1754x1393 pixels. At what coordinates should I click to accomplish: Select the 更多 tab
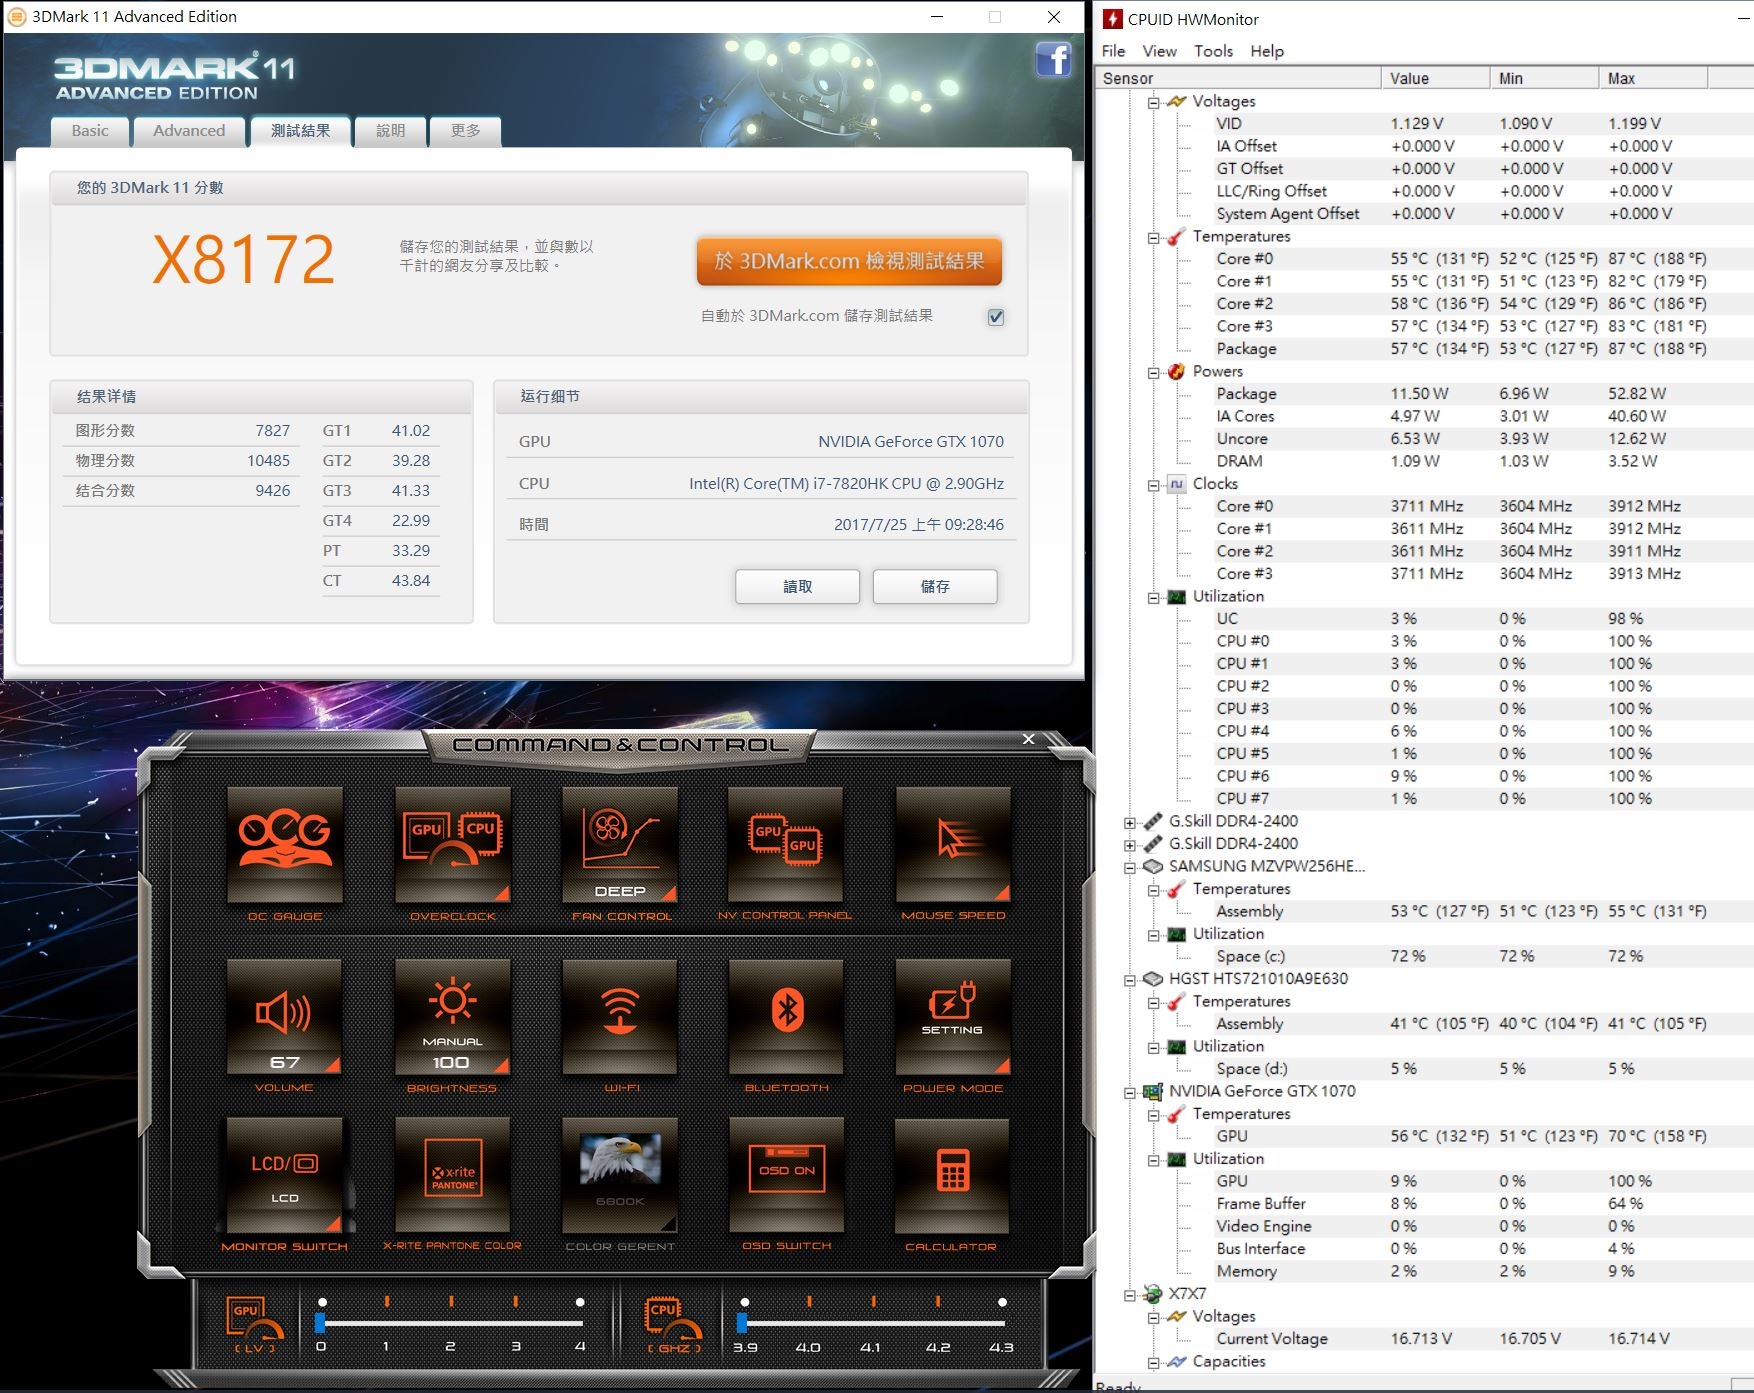(465, 131)
